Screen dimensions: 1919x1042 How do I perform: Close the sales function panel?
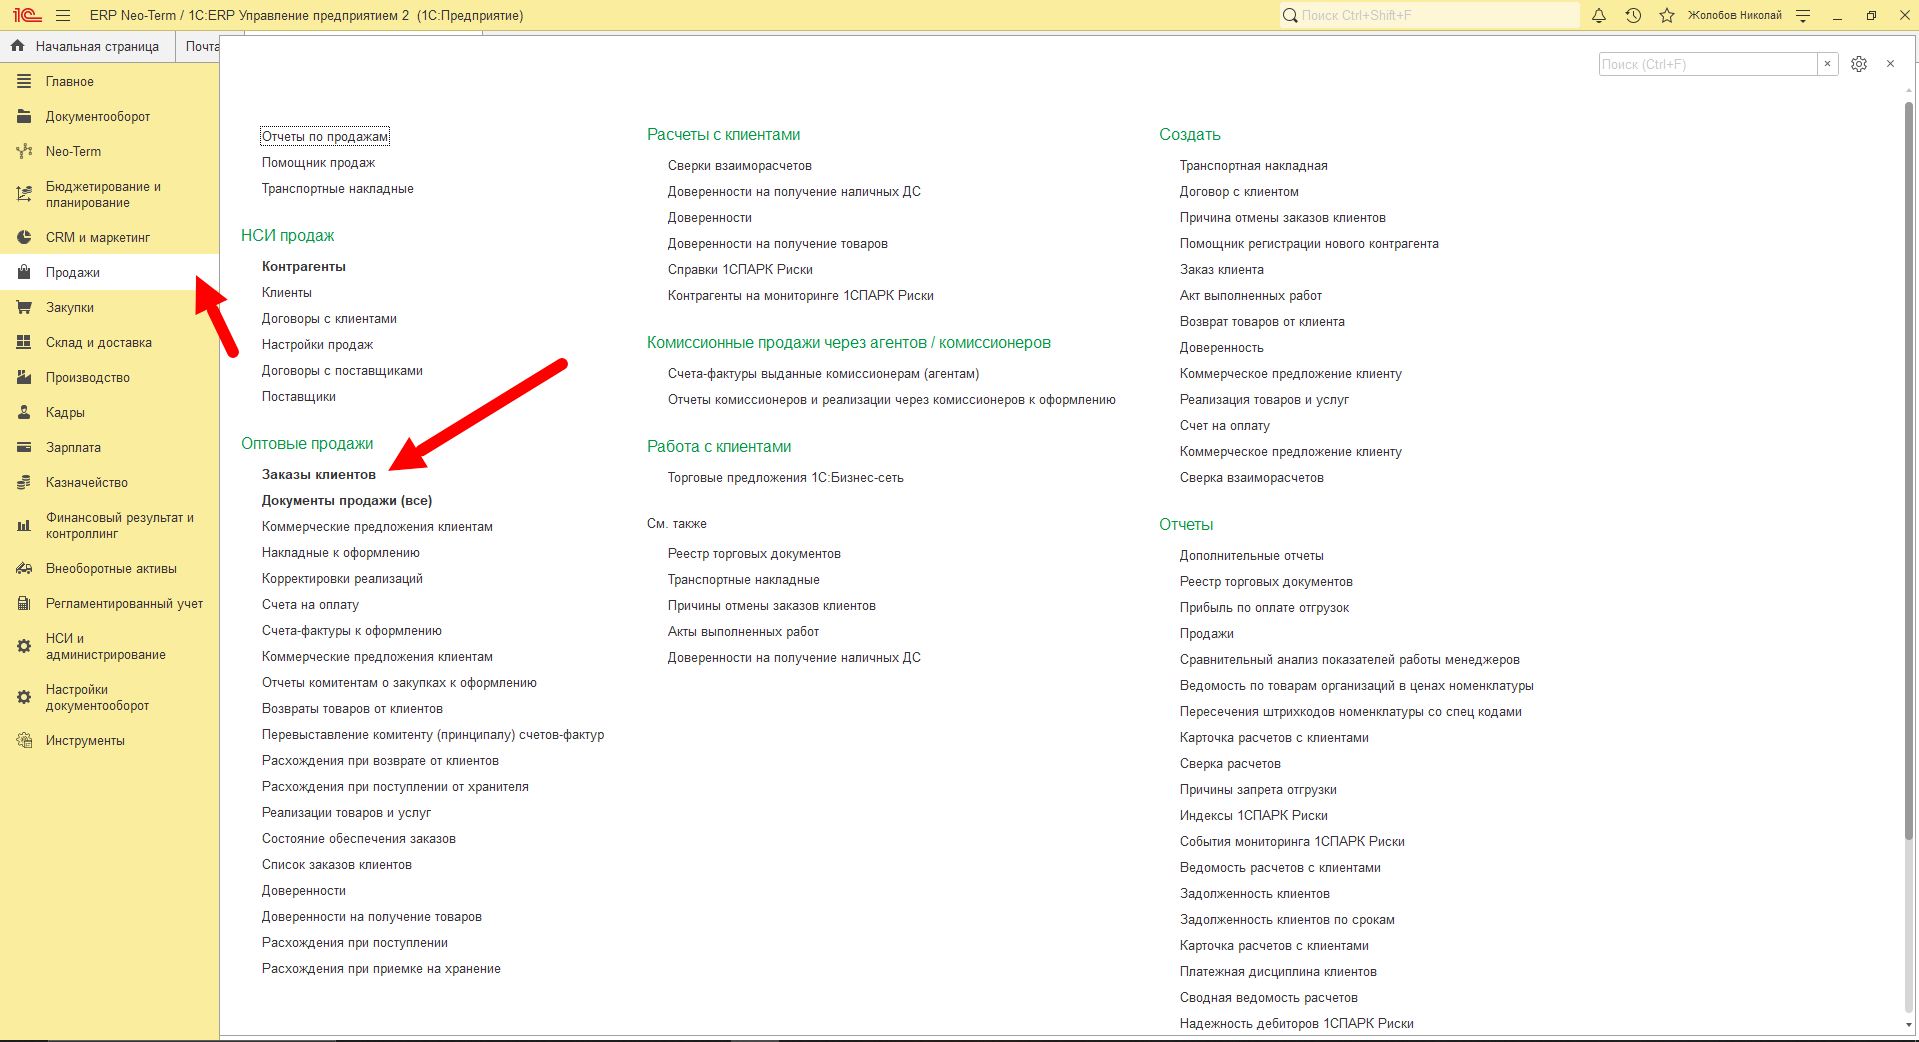pyautogui.click(x=1890, y=64)
